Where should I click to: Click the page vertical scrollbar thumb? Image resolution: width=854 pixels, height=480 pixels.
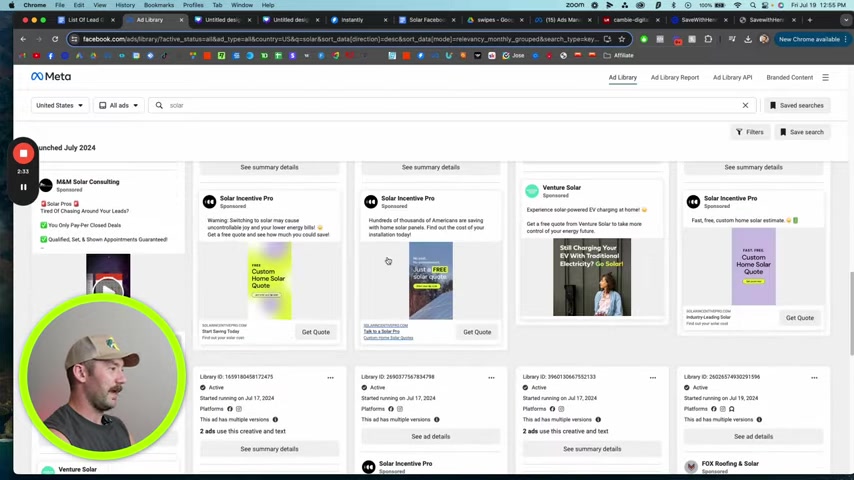(x=850, y=312)
